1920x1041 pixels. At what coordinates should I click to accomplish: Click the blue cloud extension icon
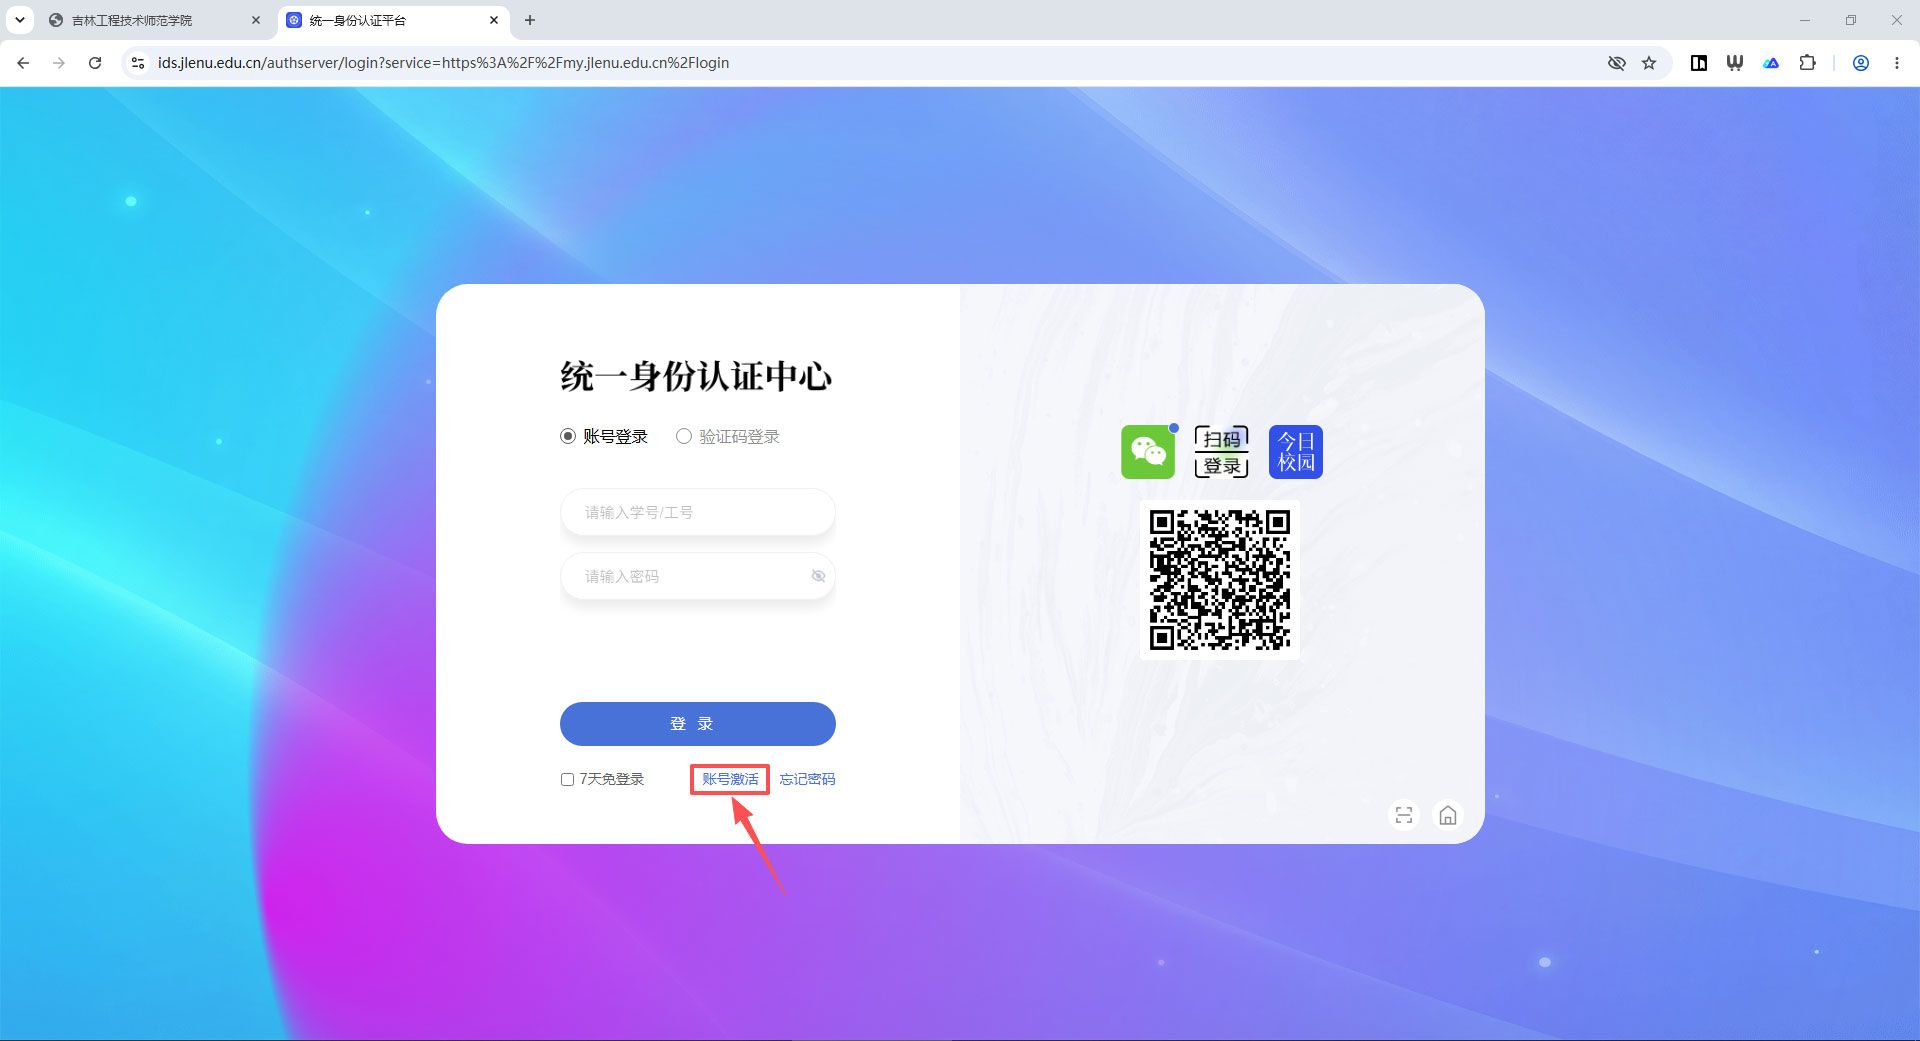[x=1771, y=63]
